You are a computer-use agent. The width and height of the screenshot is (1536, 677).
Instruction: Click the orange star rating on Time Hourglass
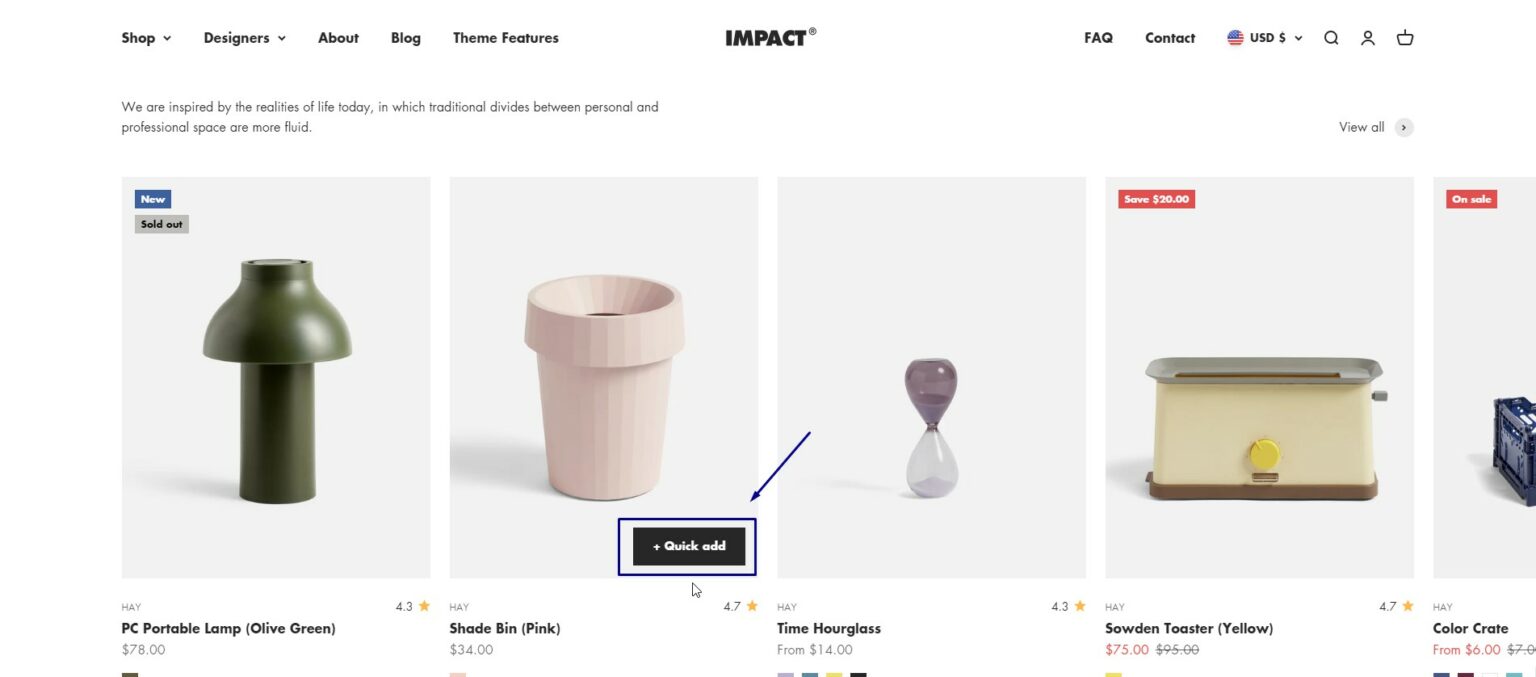1080,606
